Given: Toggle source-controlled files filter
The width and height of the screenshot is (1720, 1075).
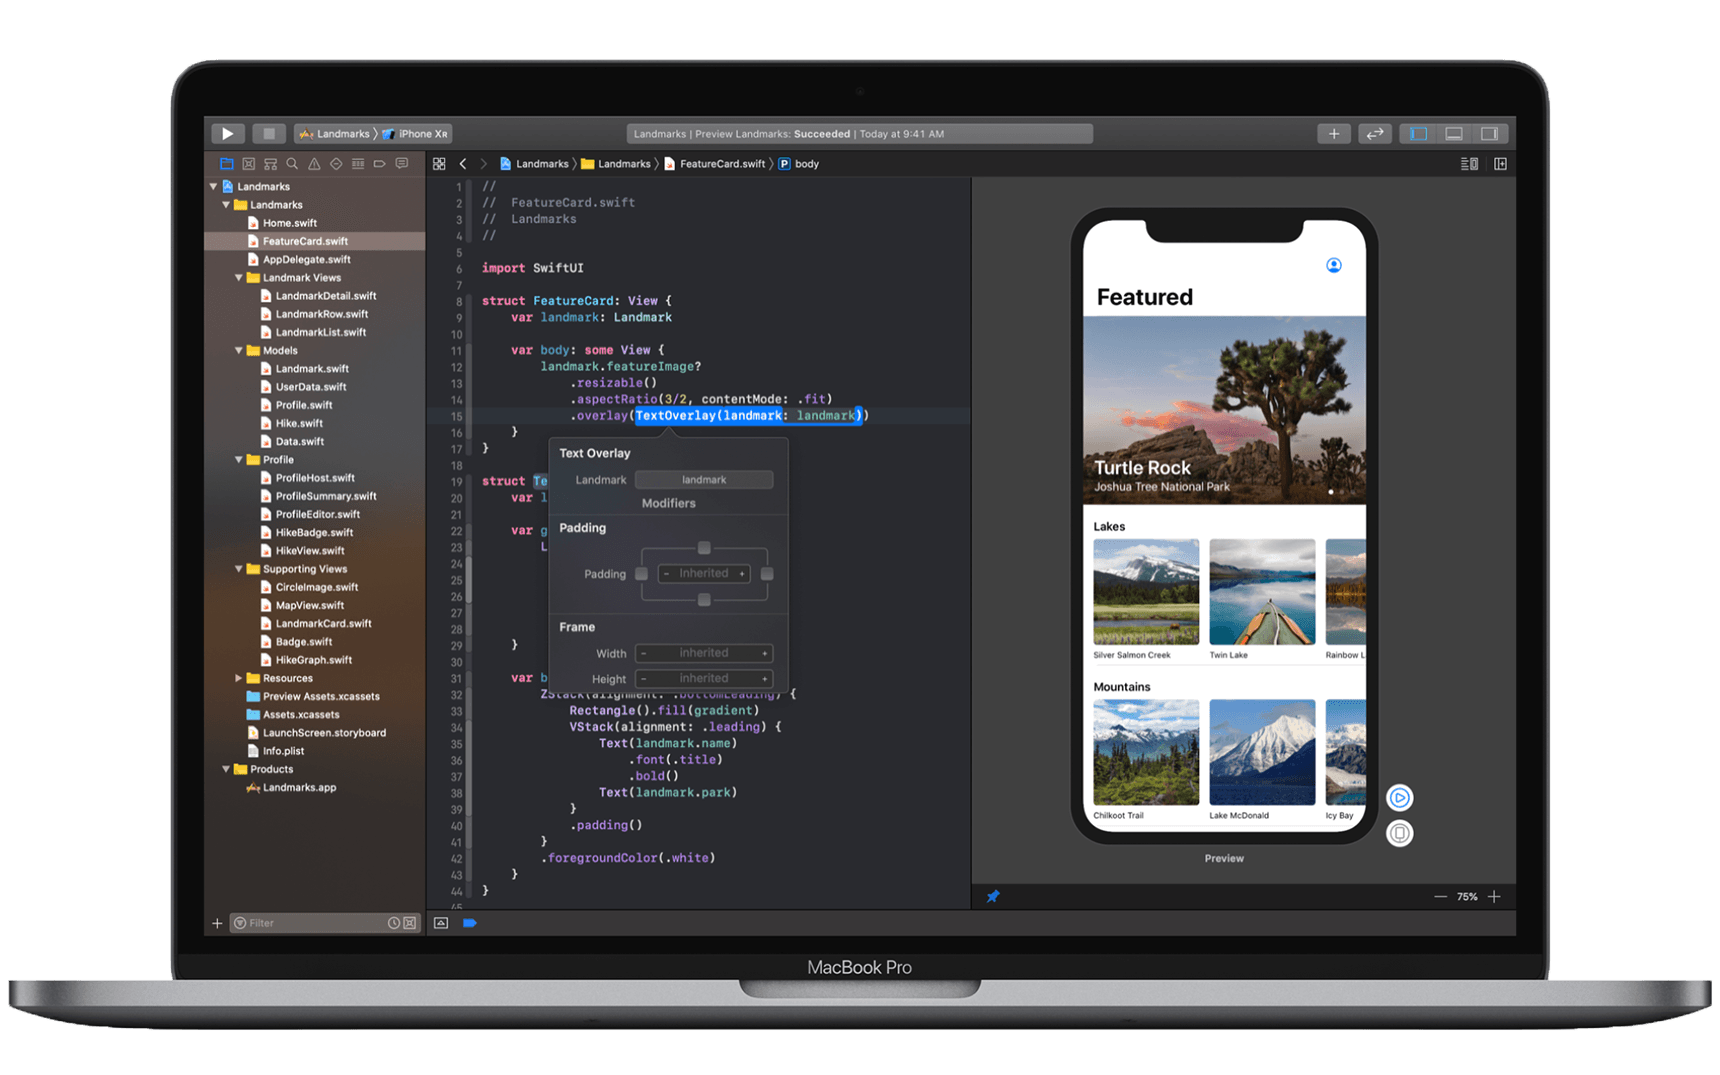Looking at the screenshot, I should coord(410,923).
